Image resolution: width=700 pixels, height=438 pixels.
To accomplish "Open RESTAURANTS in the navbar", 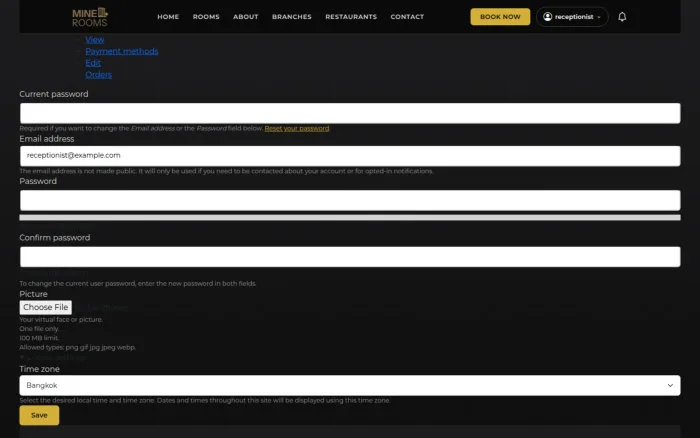I will tap(351, 17).
